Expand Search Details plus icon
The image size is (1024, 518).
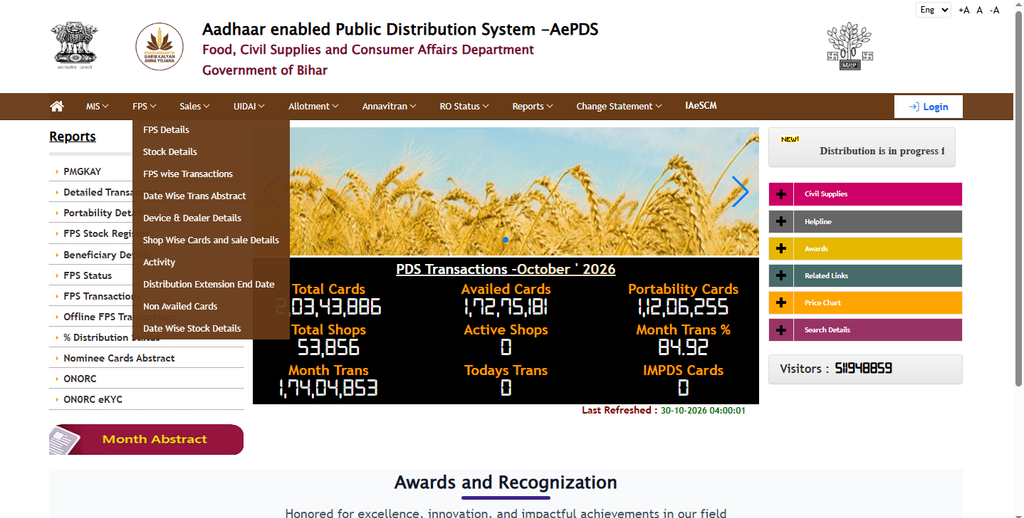(781, 330)
